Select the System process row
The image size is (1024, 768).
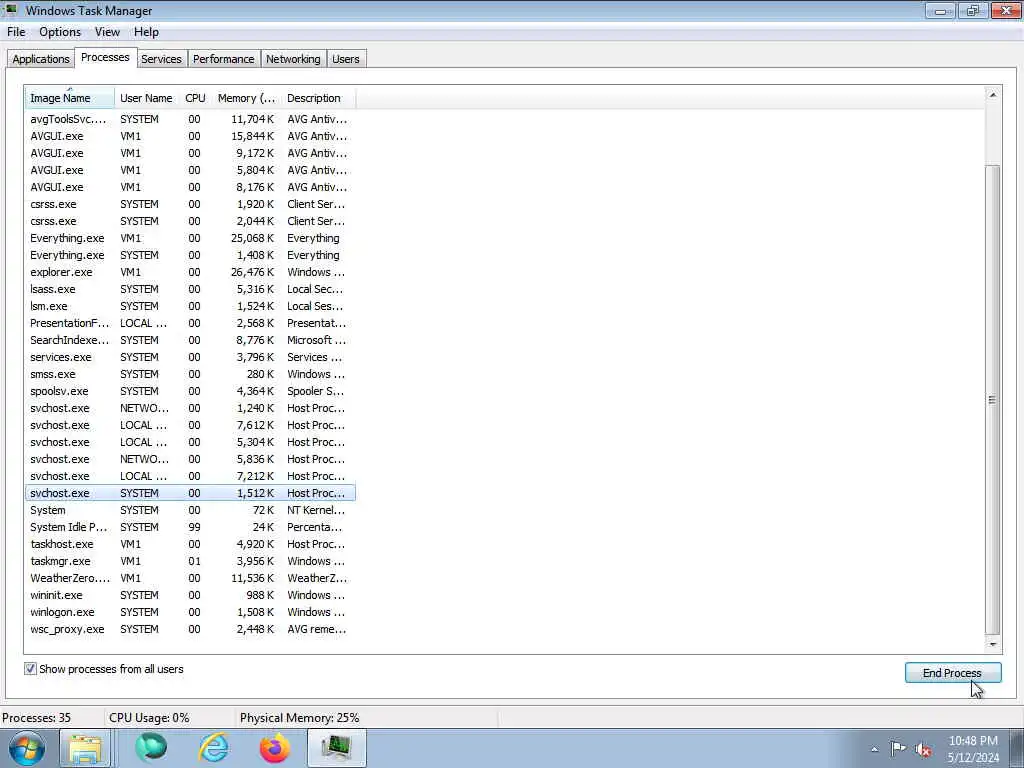click(190, 510)
